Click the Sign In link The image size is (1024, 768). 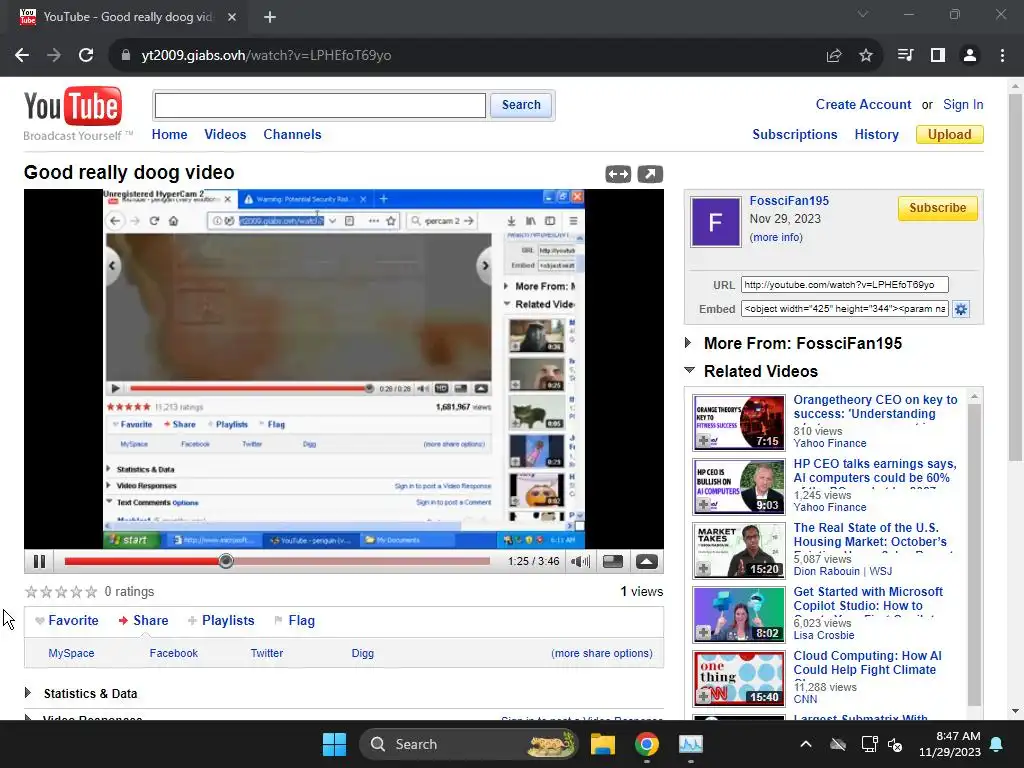tap(963, 104)
